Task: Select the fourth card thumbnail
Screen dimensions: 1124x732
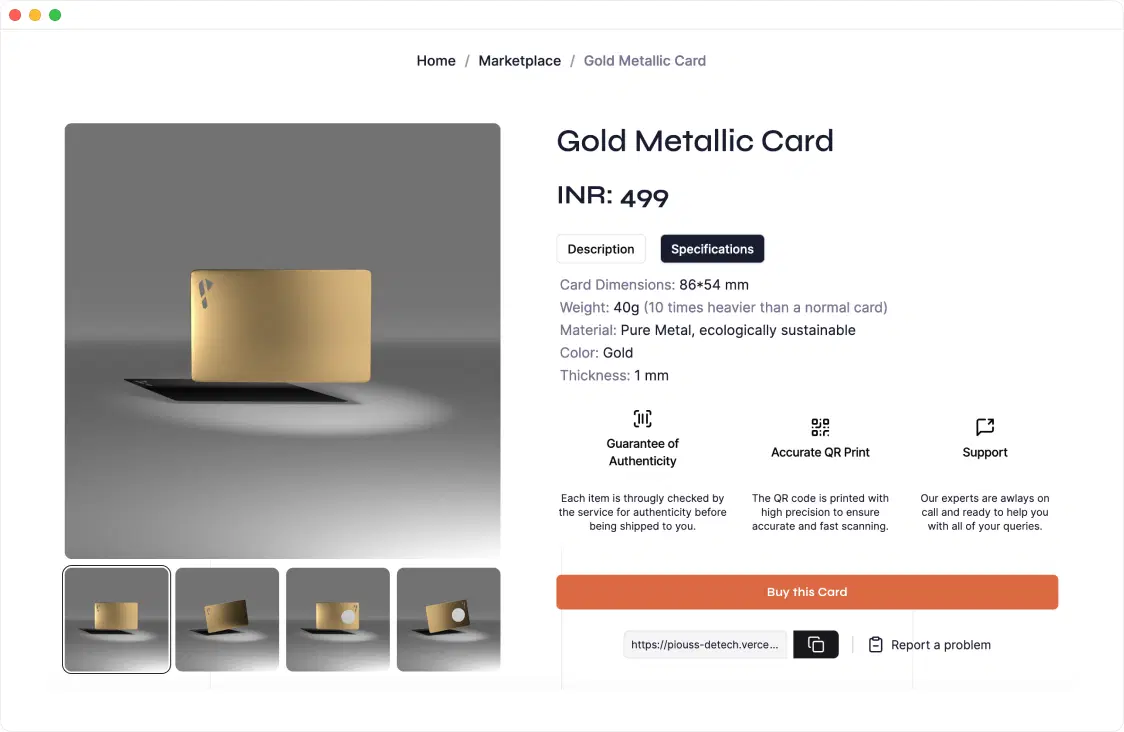Action: (448, 619)
